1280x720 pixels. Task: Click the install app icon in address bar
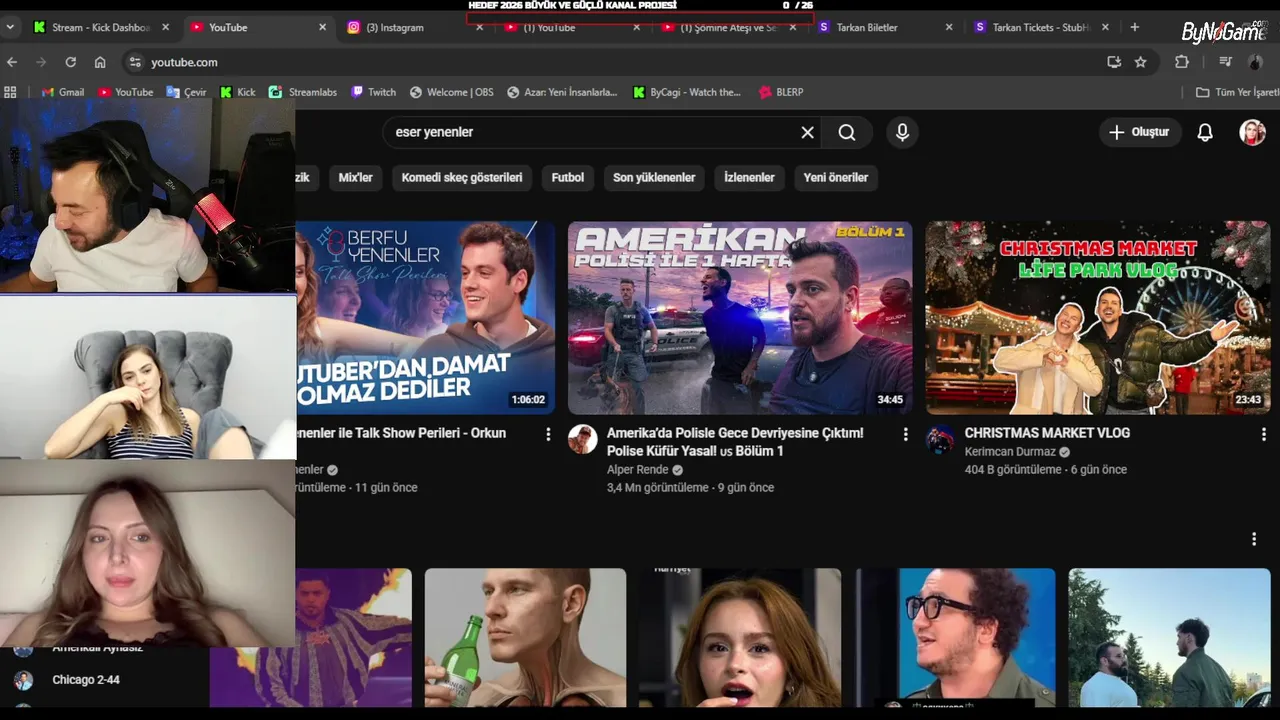click(x=1114, y=62)
